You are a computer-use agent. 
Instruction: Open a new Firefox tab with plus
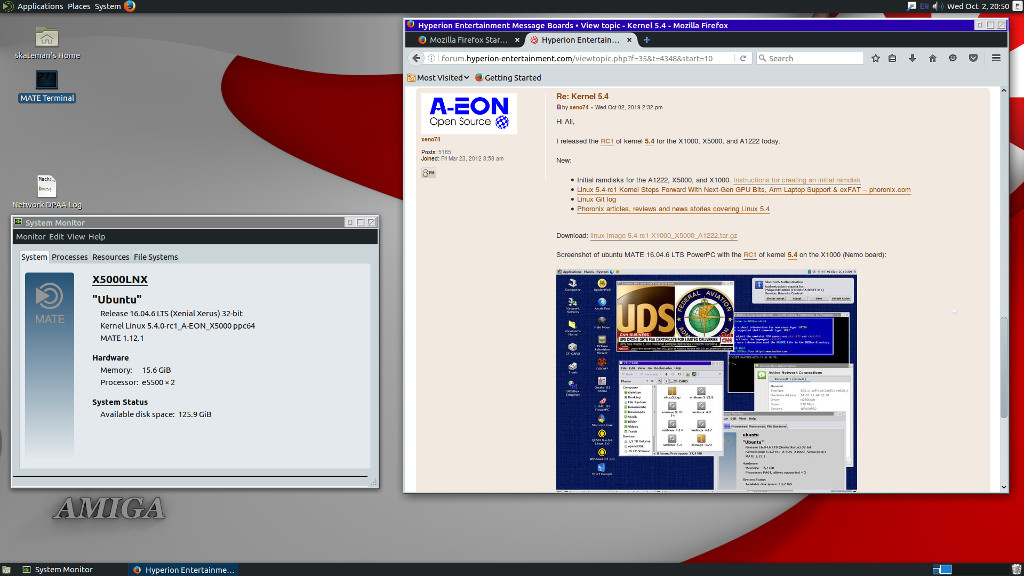647,40
